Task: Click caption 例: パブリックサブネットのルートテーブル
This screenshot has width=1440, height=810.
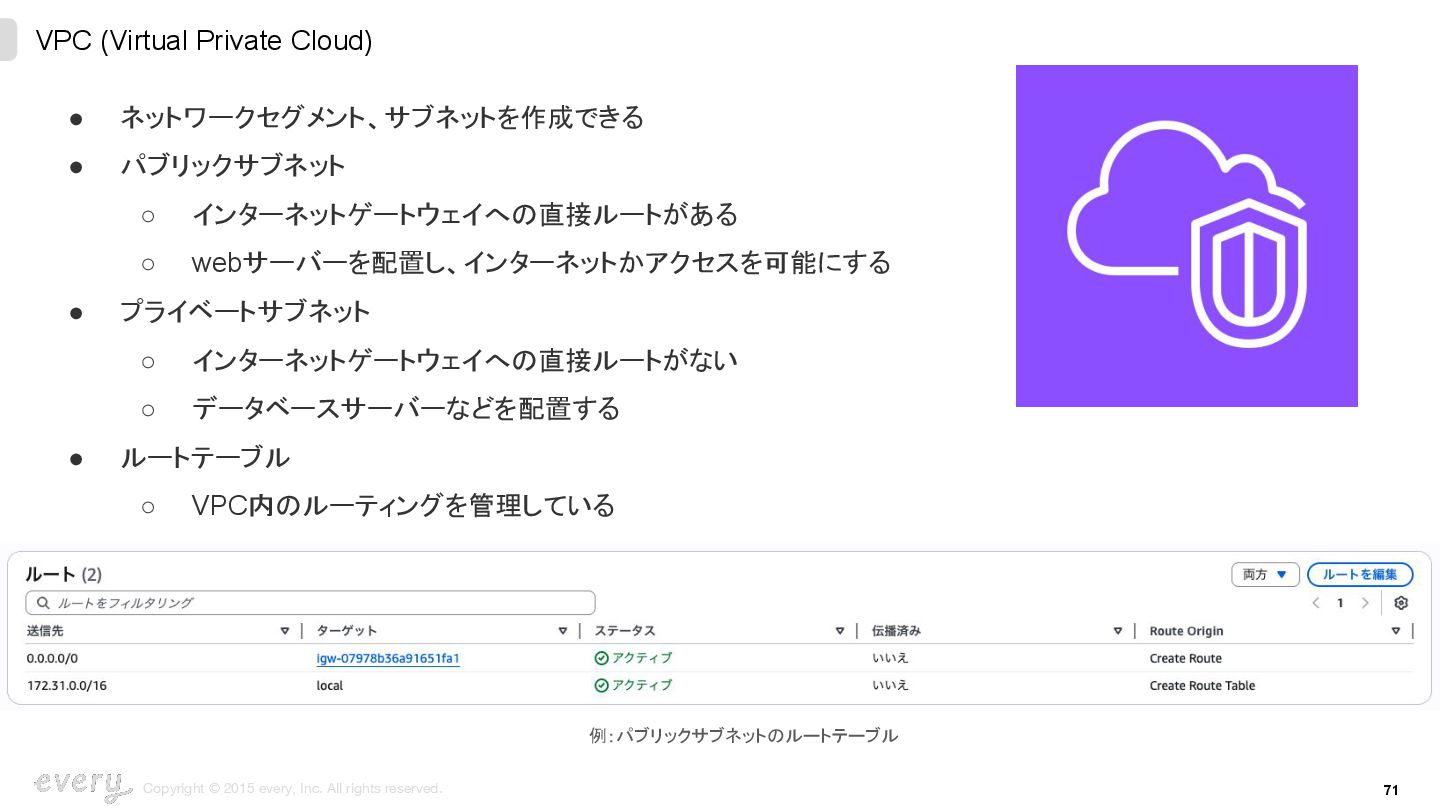Action: 743,736
